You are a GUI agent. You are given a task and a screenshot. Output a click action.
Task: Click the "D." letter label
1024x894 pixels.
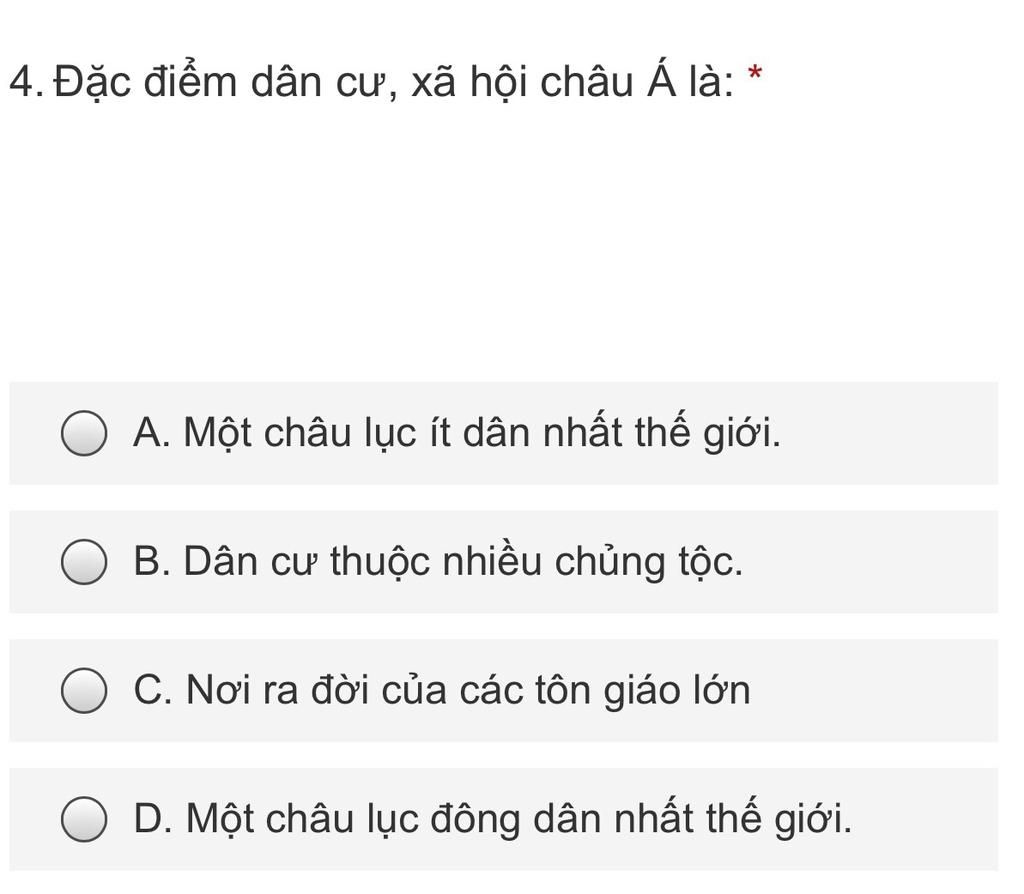[153, 818]
